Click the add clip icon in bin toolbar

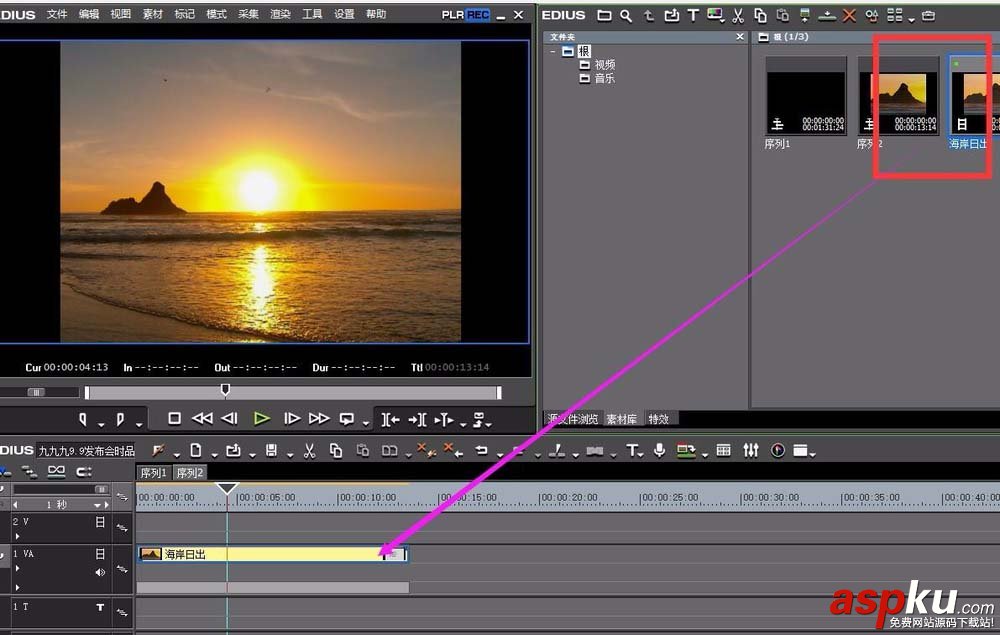(671, 15)
